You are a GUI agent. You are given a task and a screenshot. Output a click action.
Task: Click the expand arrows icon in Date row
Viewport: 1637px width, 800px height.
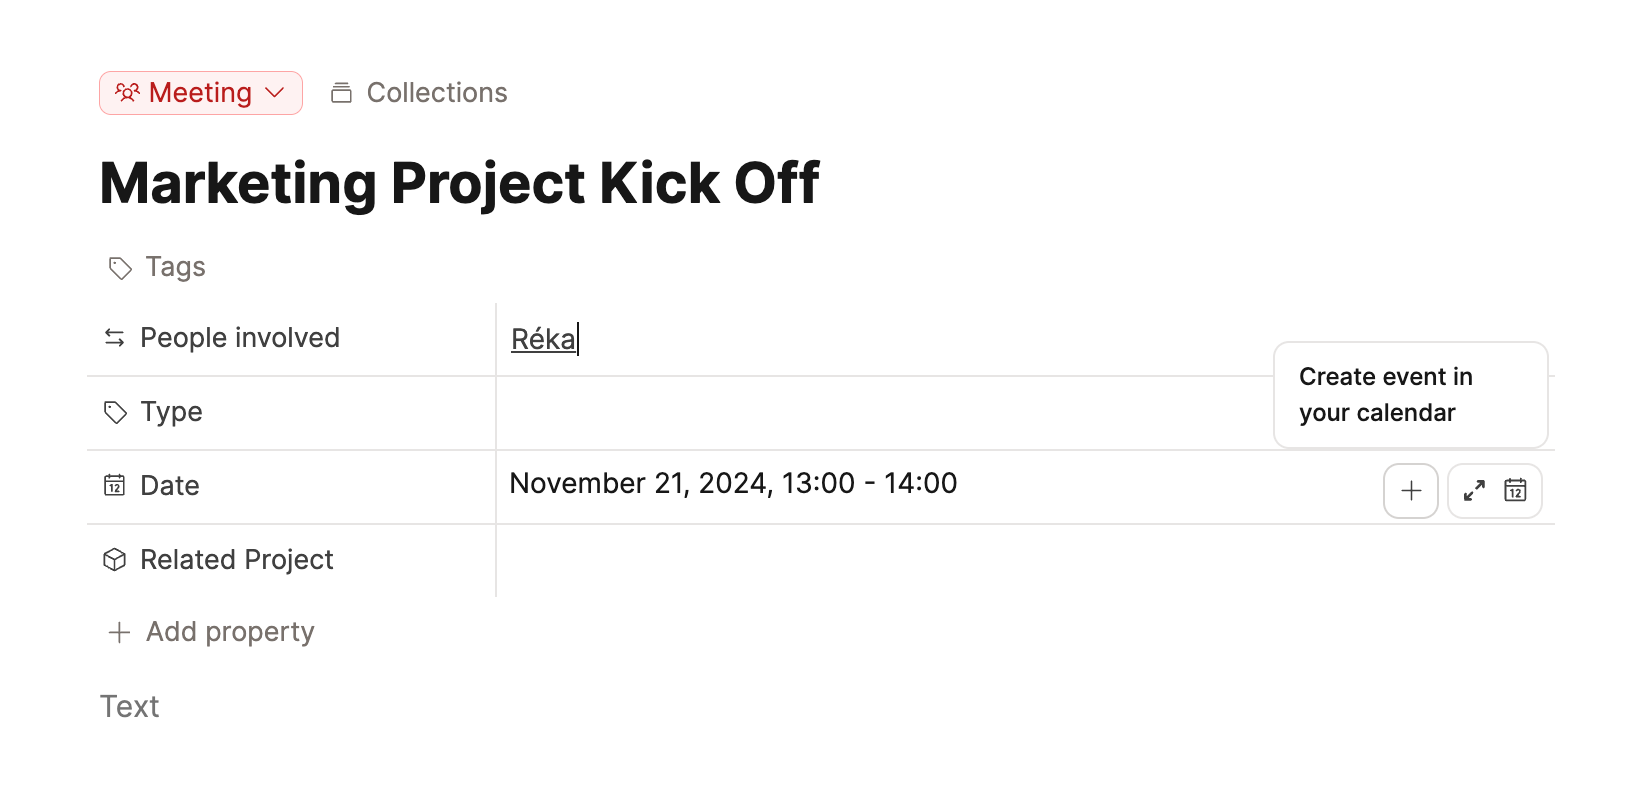pyautogui.click(x=1473, y=490)
